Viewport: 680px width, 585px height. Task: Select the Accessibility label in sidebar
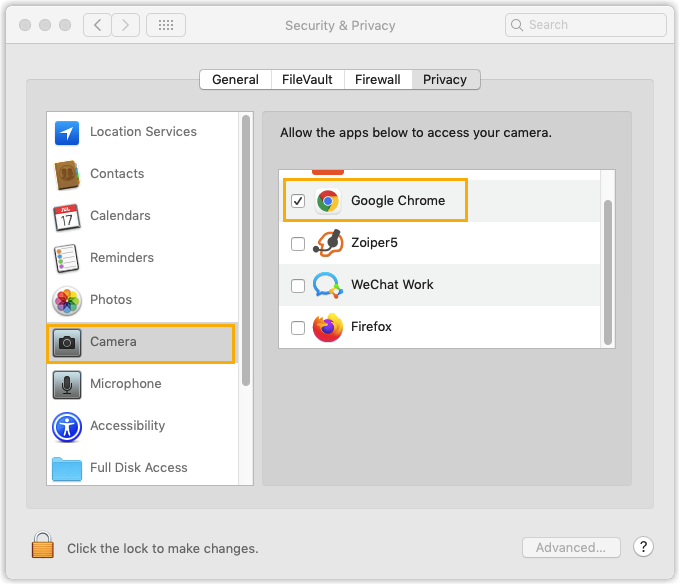tap(128, 426)
